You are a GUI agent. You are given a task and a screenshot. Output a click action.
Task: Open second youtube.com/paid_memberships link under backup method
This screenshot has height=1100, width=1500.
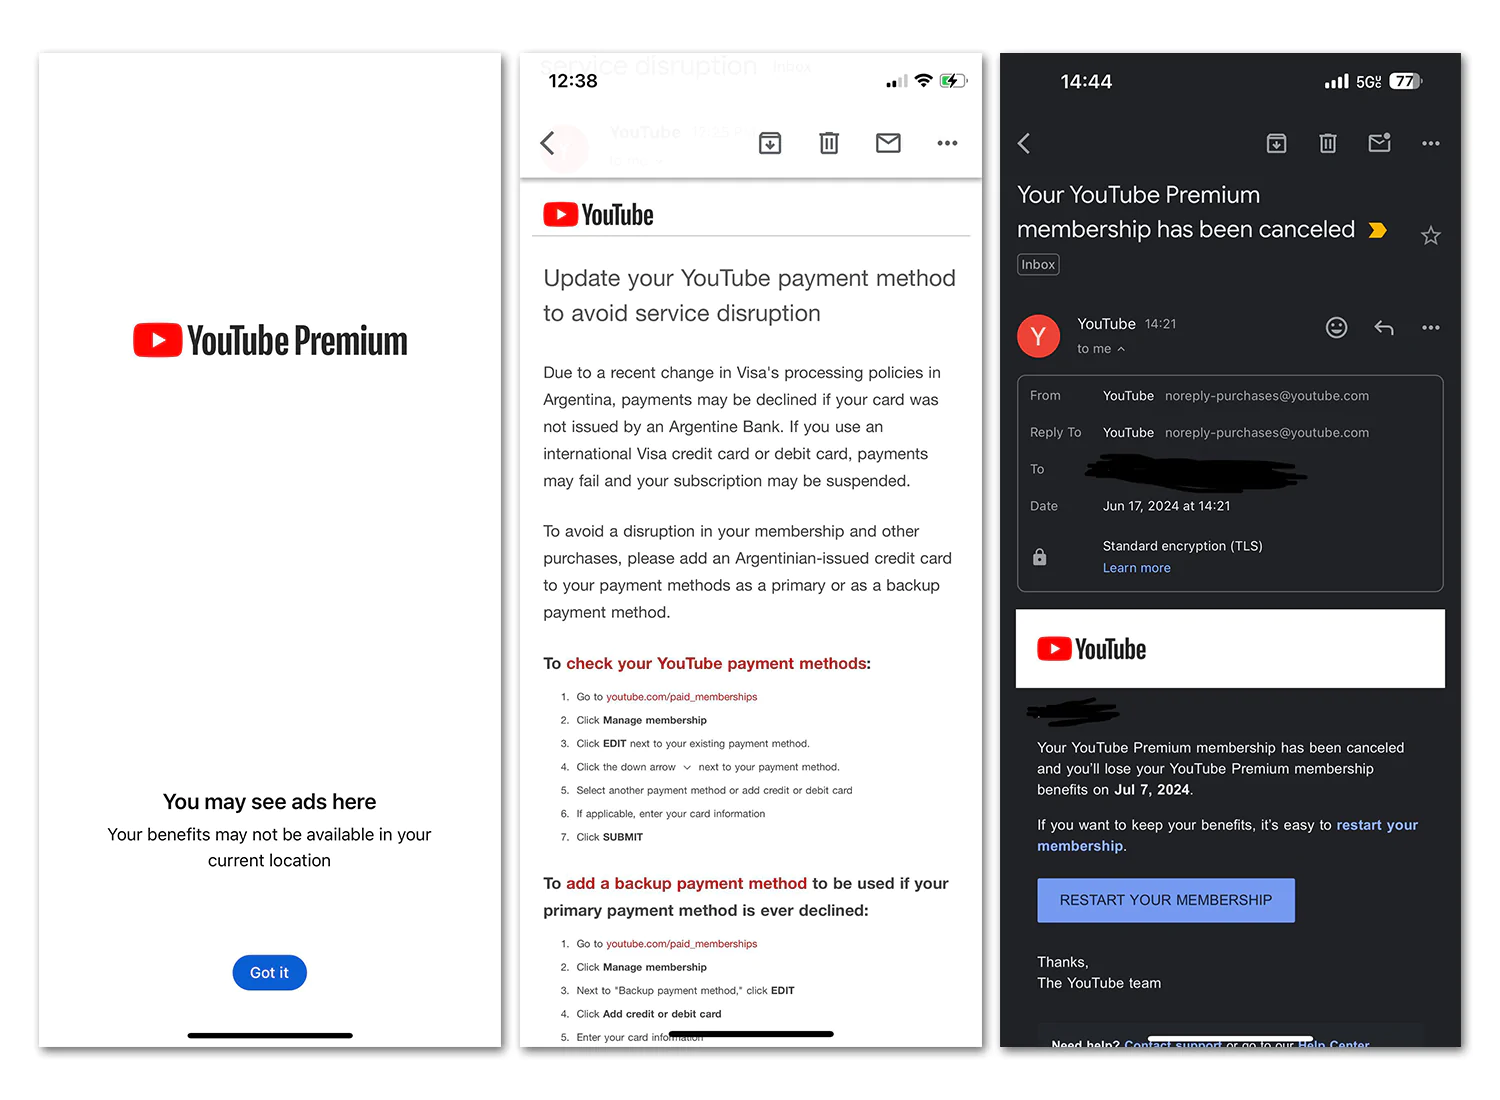coord(681,944)
